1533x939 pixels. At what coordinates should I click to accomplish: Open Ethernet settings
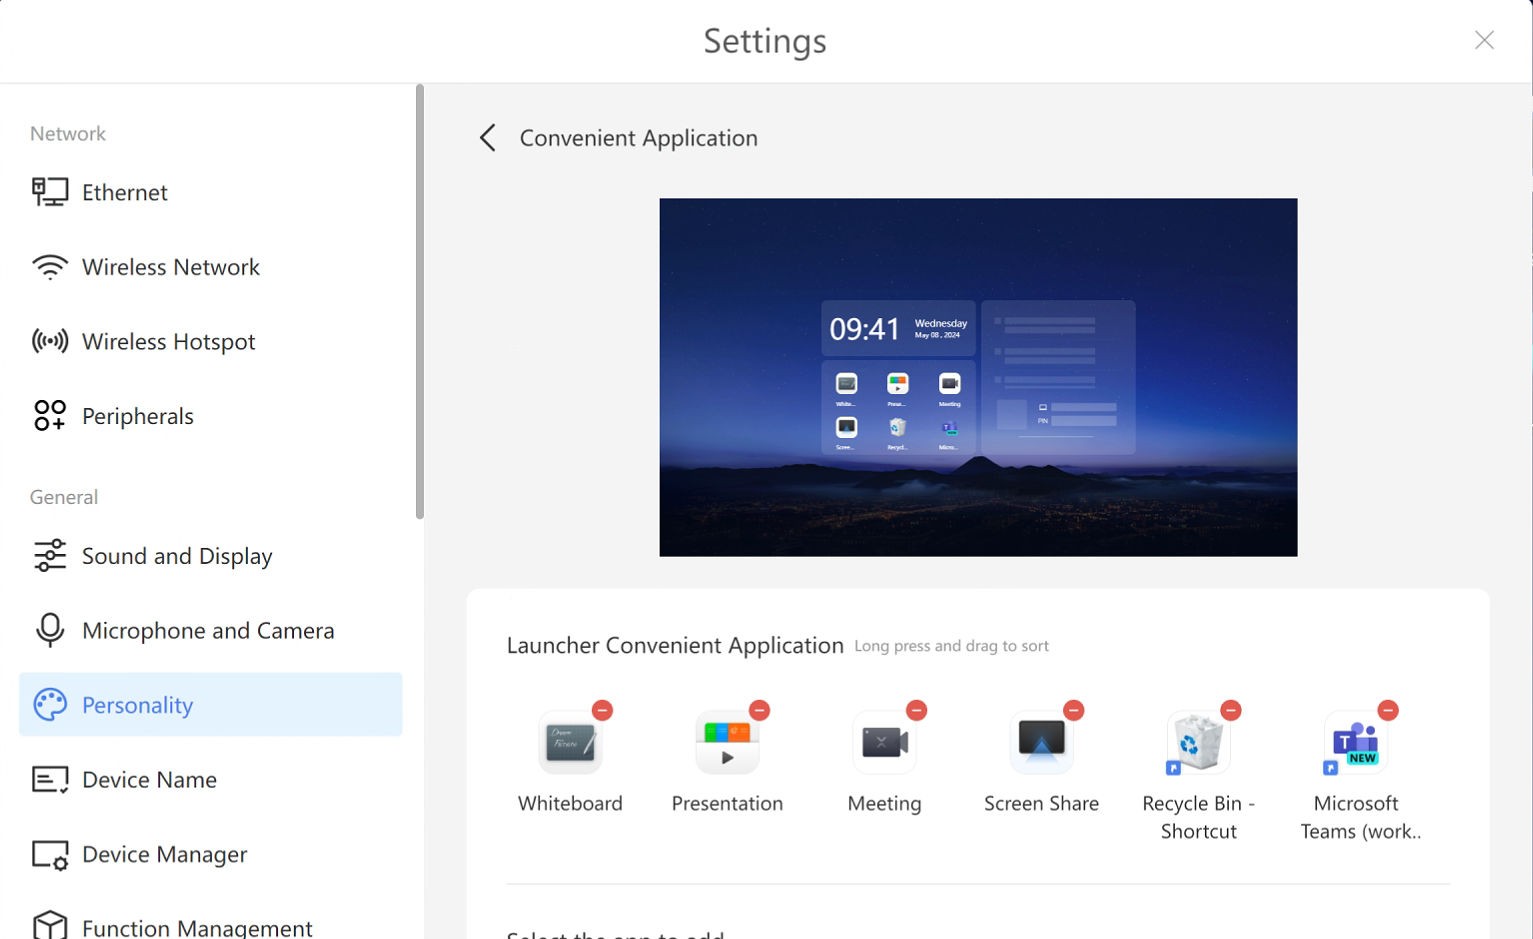click(x=125, y=192)
